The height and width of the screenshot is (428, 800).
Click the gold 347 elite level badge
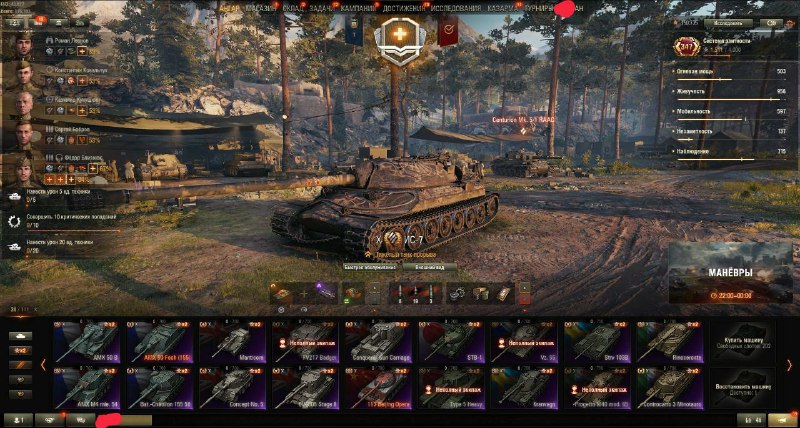[x=686, y=47]
